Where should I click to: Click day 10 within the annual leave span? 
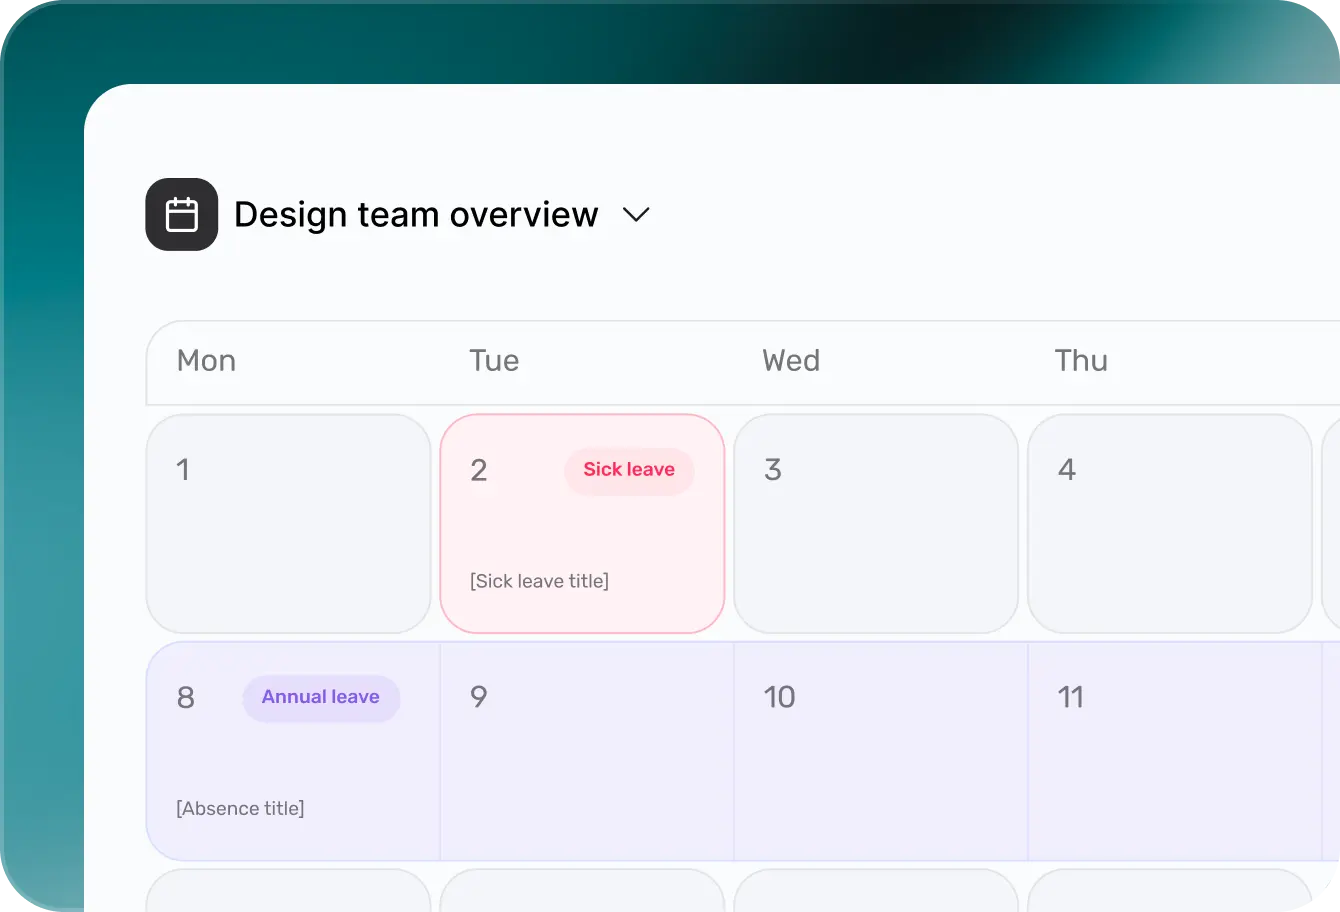(x=880, y=751)
